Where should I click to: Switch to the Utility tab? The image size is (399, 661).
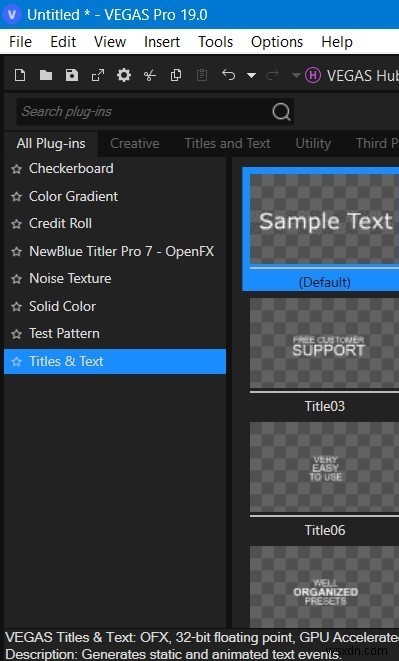[x=313, y=144]
